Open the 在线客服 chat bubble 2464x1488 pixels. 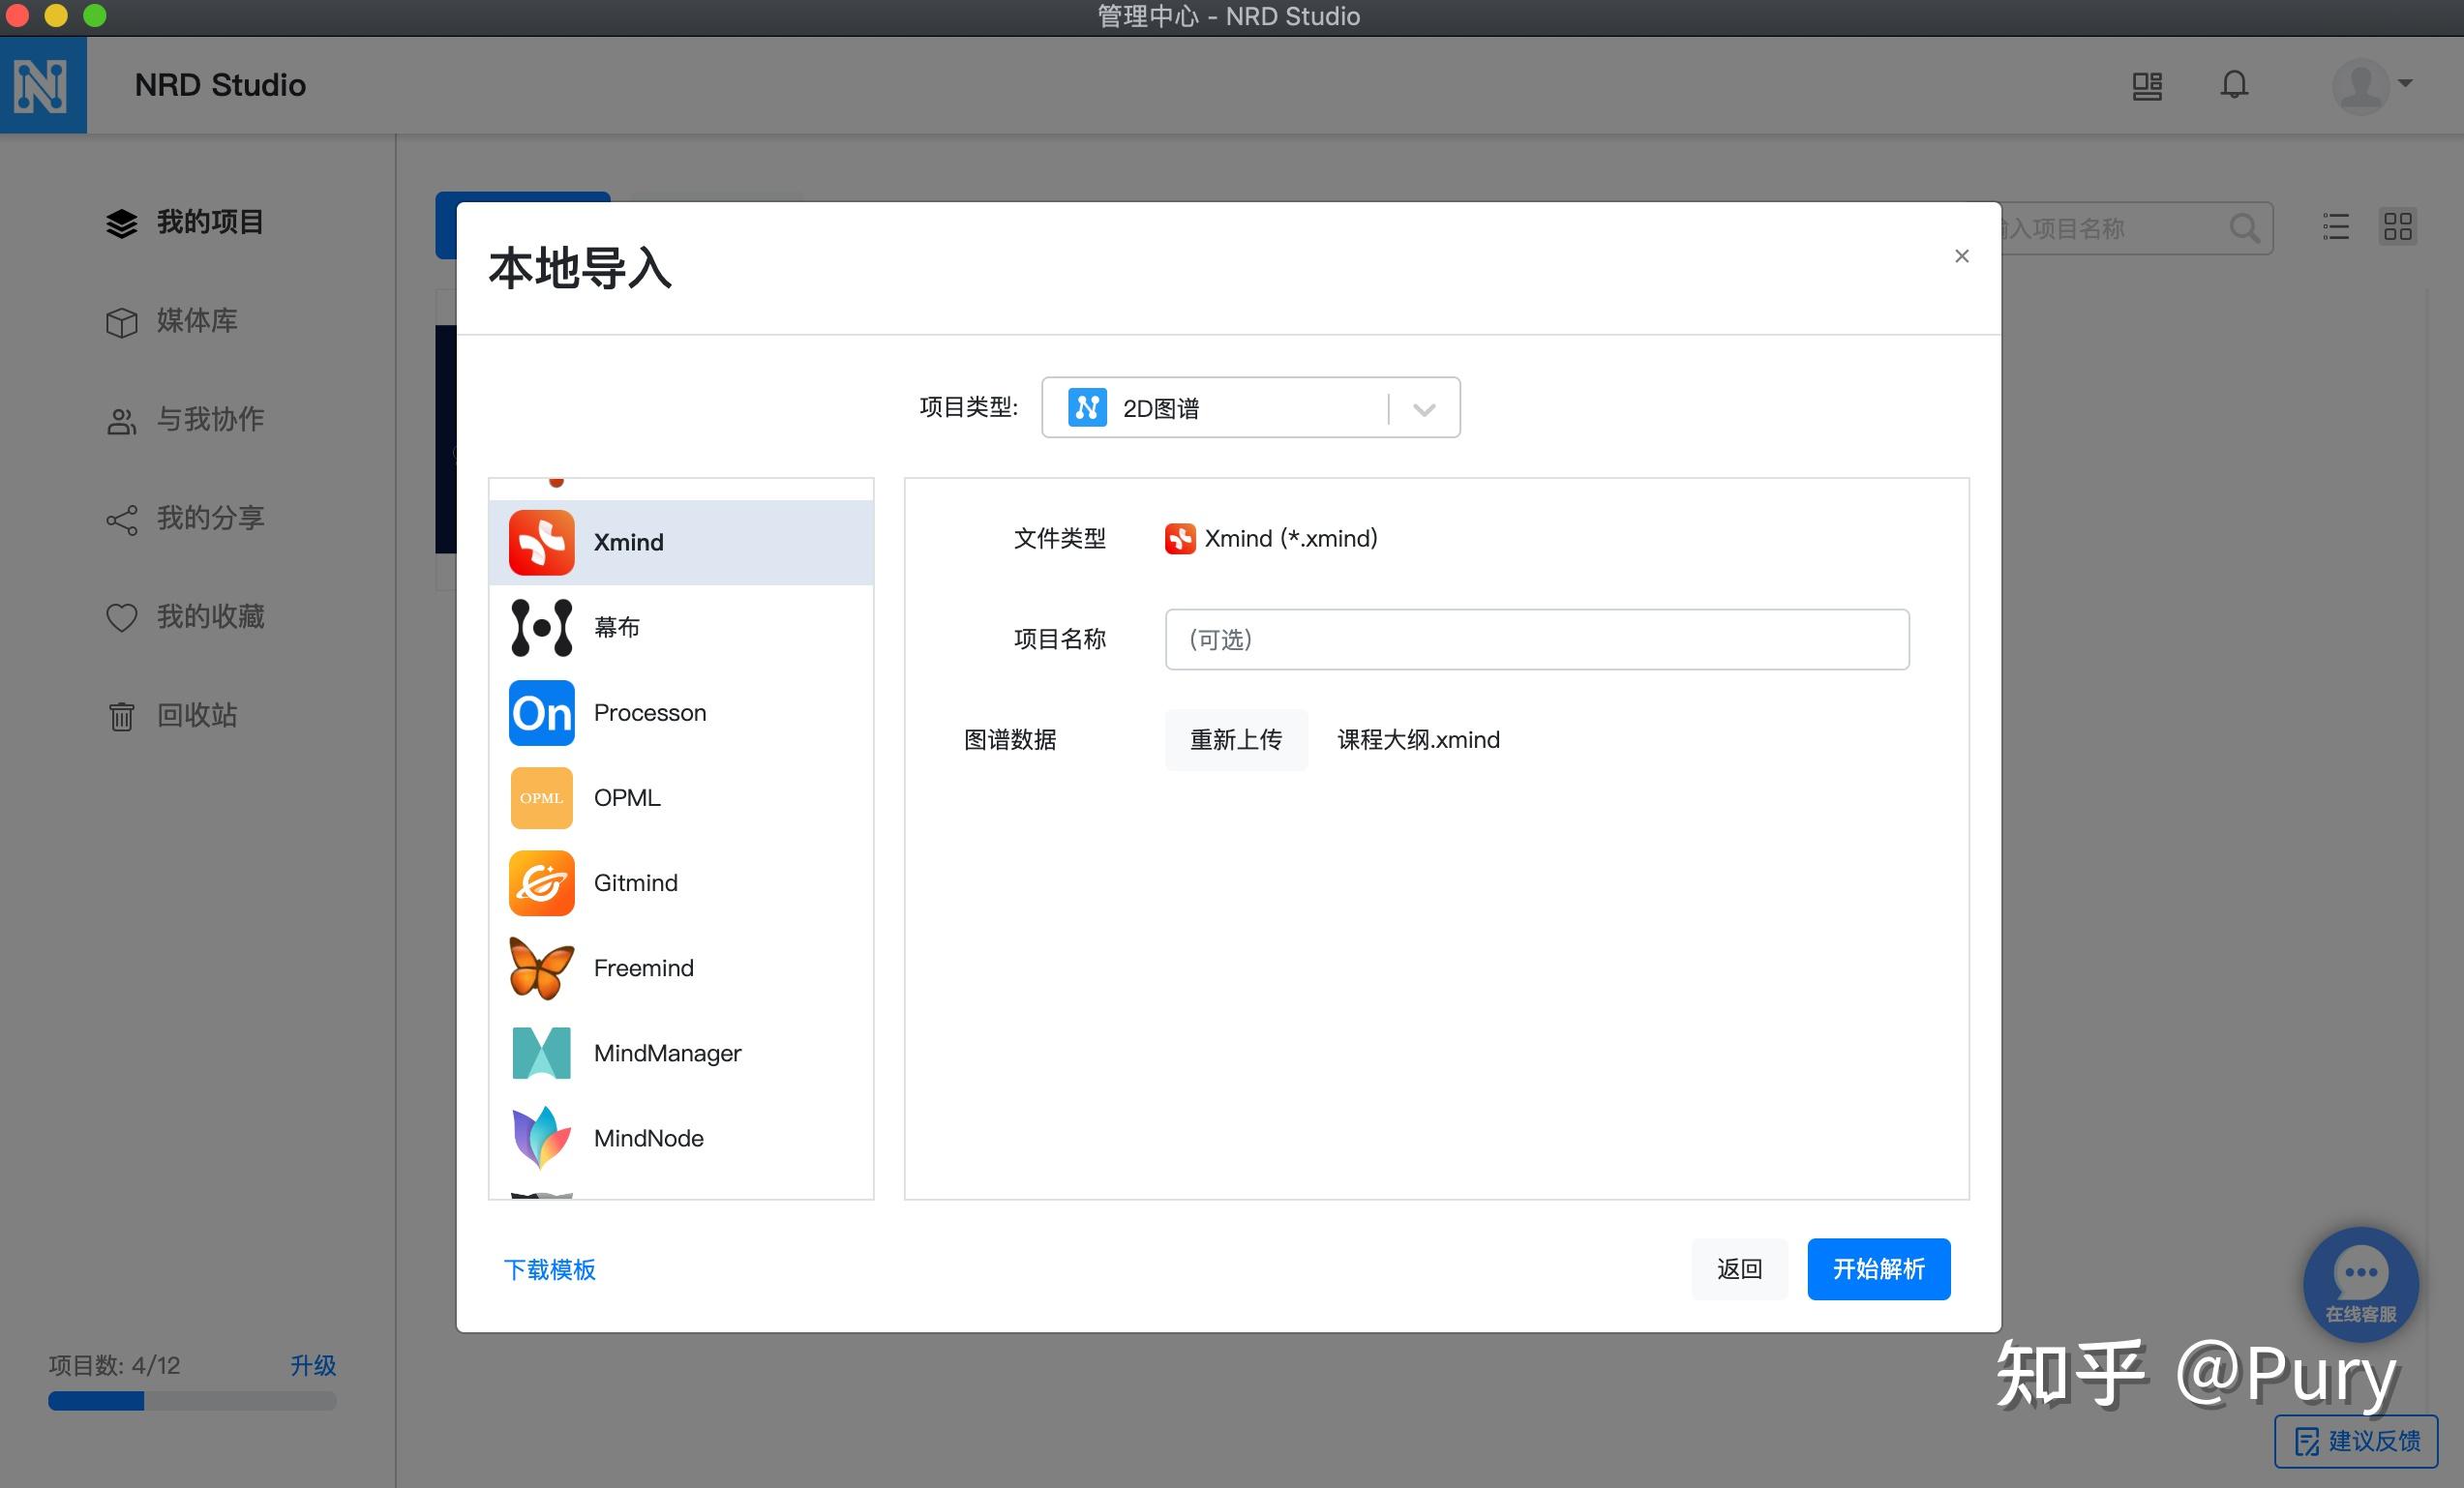pyautogui.click(x=2360, y=1285)
